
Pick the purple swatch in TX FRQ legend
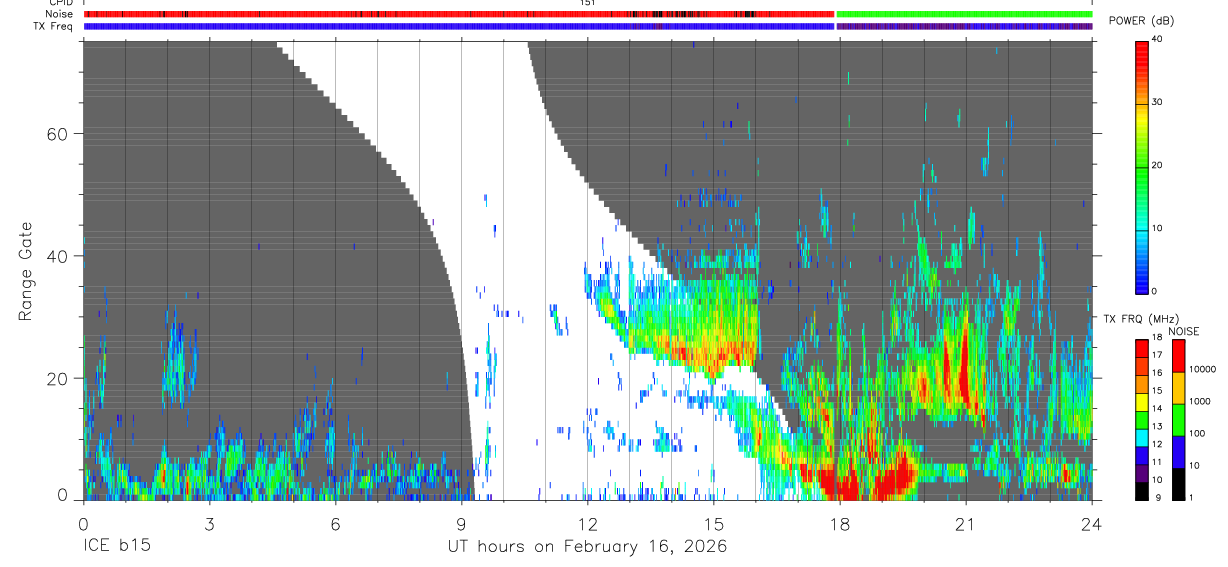pyautogui.click(x=1142, y=472)
